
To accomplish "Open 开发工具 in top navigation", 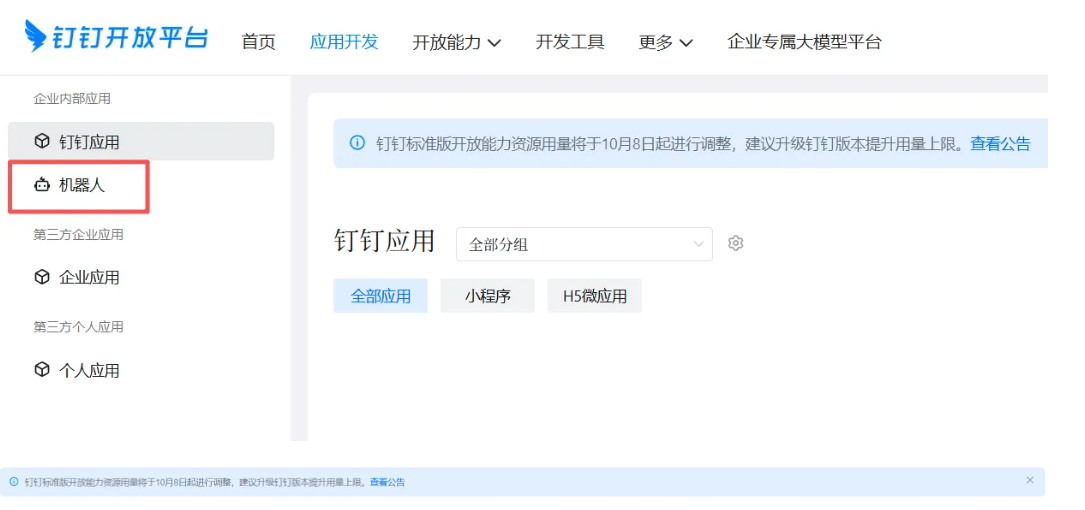I will pyautogui.click(x=570, y=42).
